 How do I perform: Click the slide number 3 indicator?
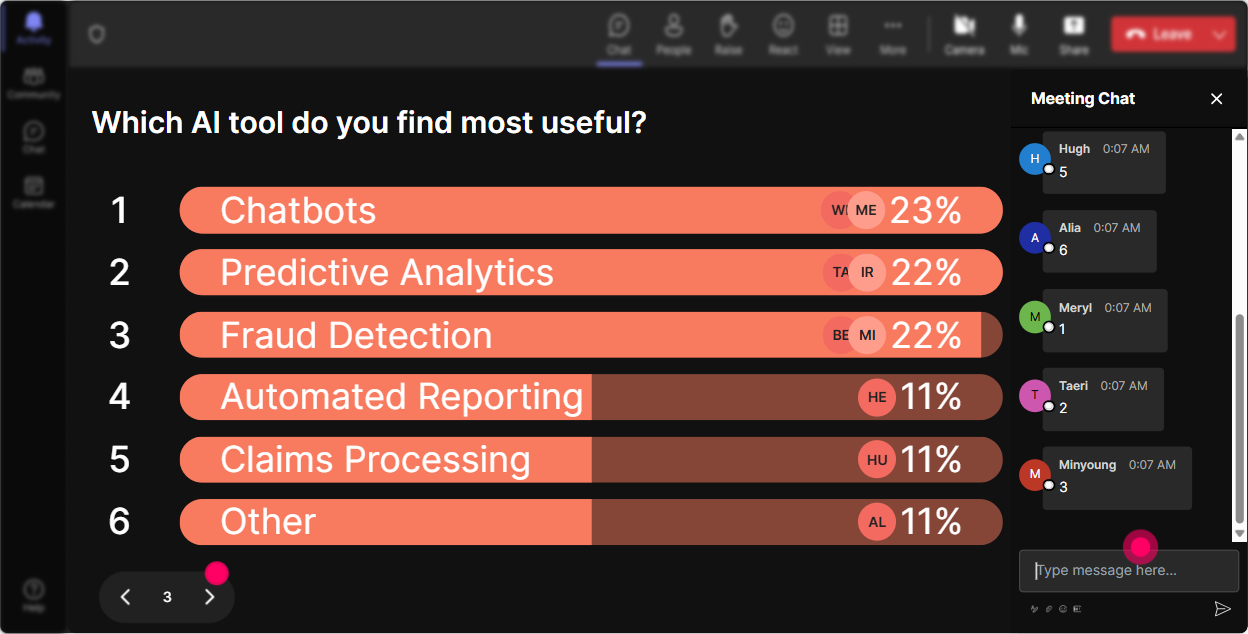click(x=167, y=597)
